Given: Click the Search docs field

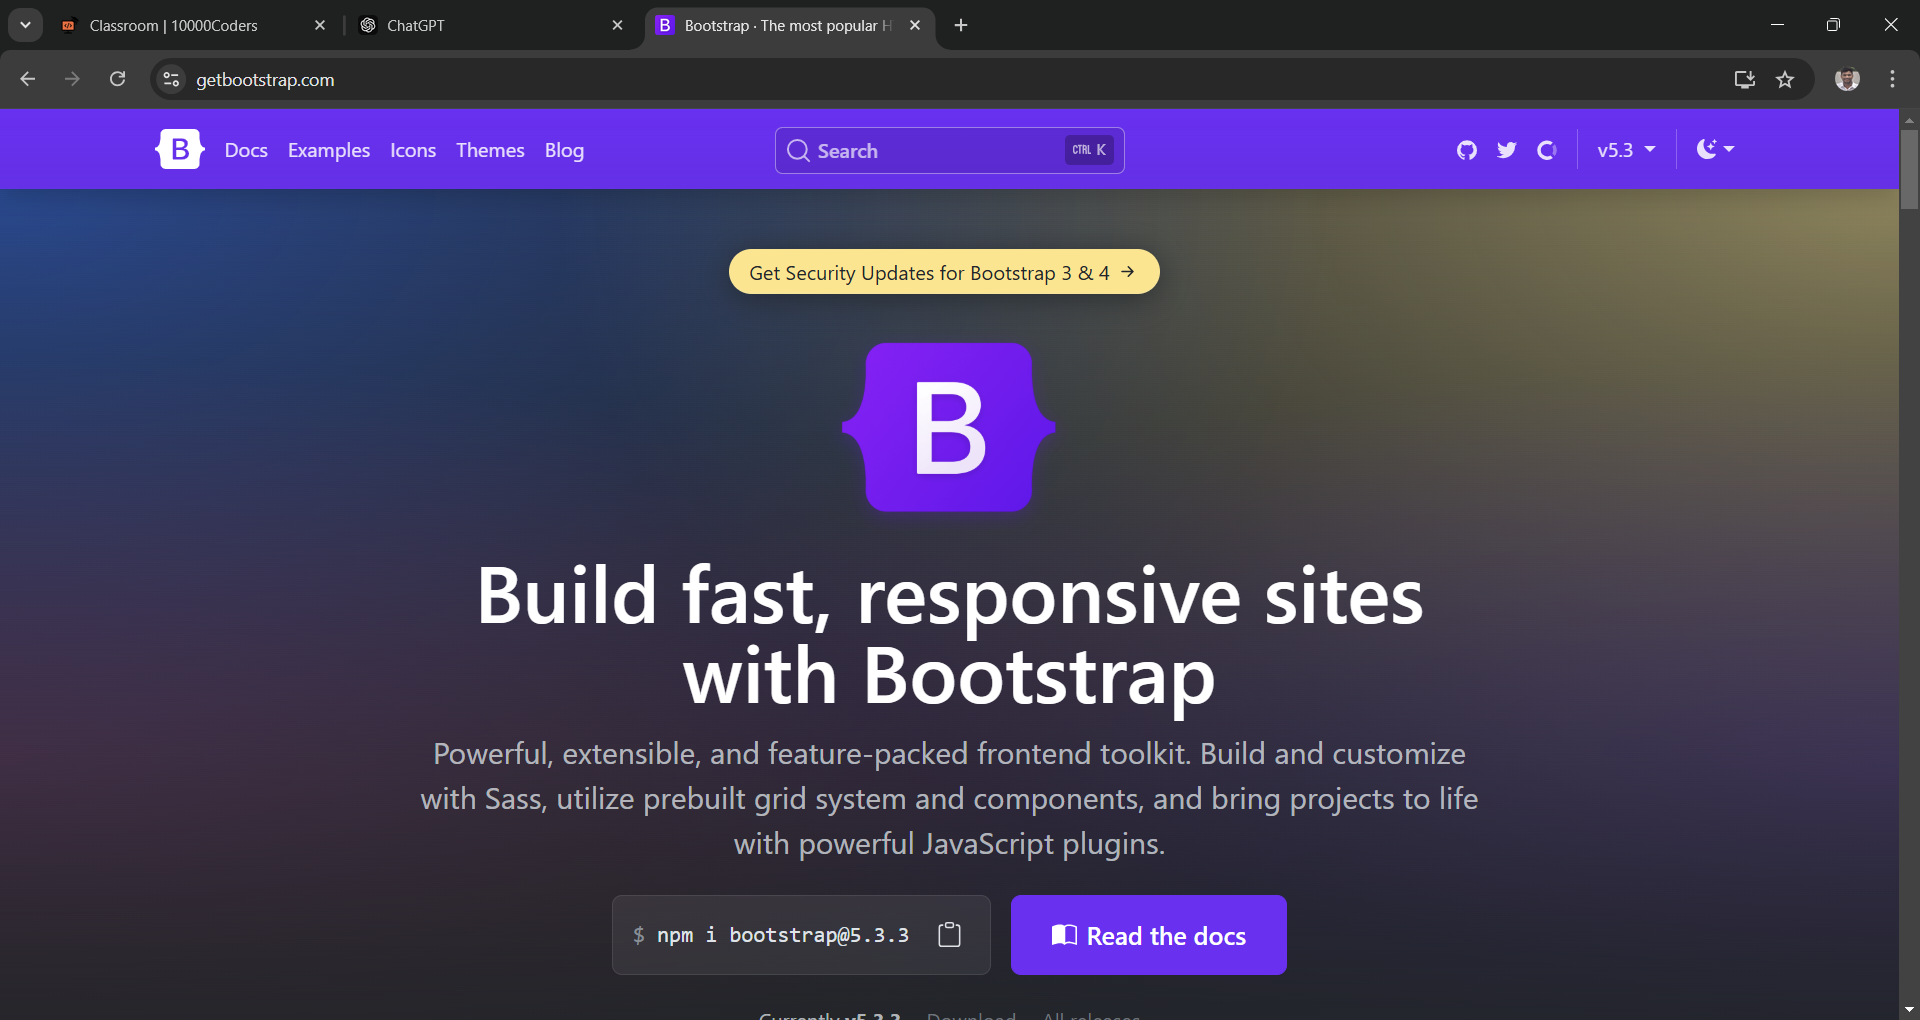Looking at the screenshot, I should (x=948, y=150).
